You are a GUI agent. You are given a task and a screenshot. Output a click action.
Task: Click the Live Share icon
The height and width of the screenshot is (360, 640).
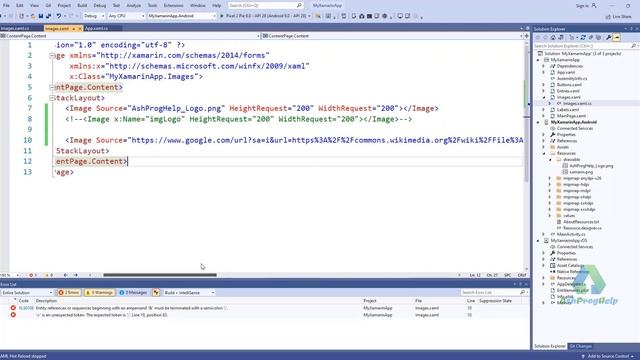pyautogui.click(x=608, y=17)
